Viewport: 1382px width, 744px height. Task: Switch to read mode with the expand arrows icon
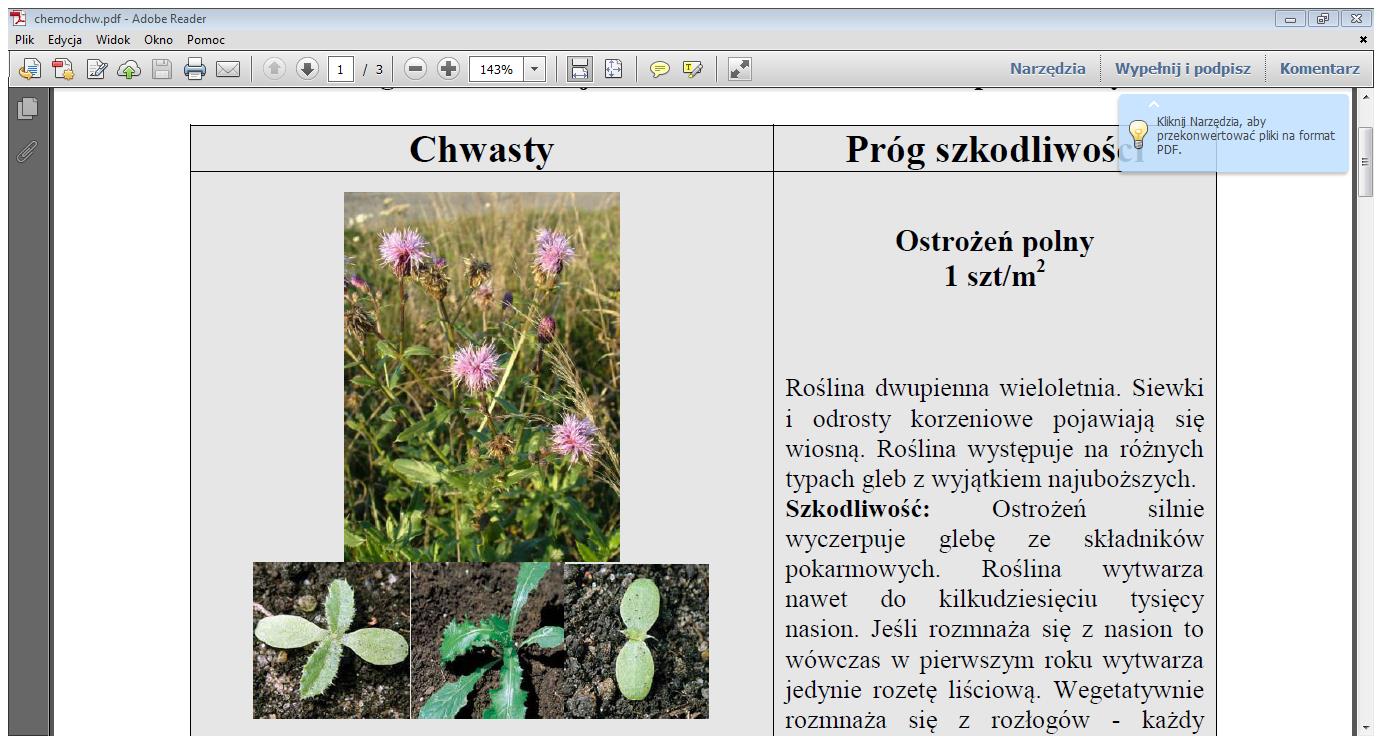(x=740, y=69)
